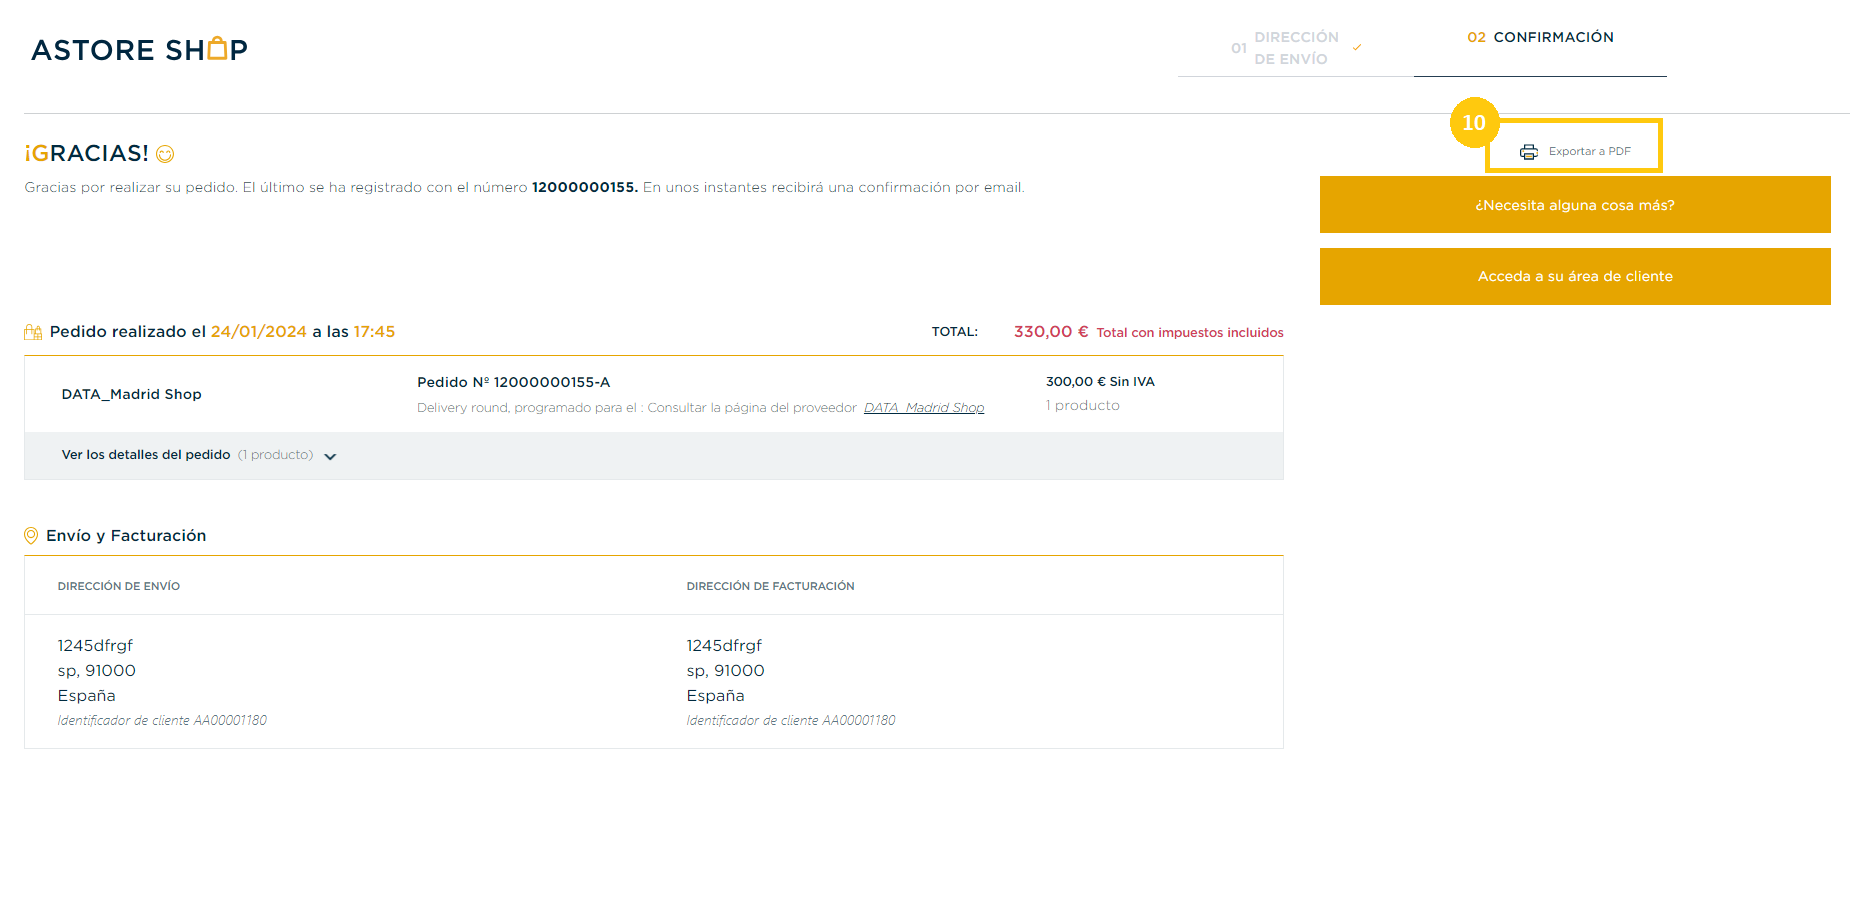
Task: Click the 'Exportar a PDF' button
Action: [1574, 151]
